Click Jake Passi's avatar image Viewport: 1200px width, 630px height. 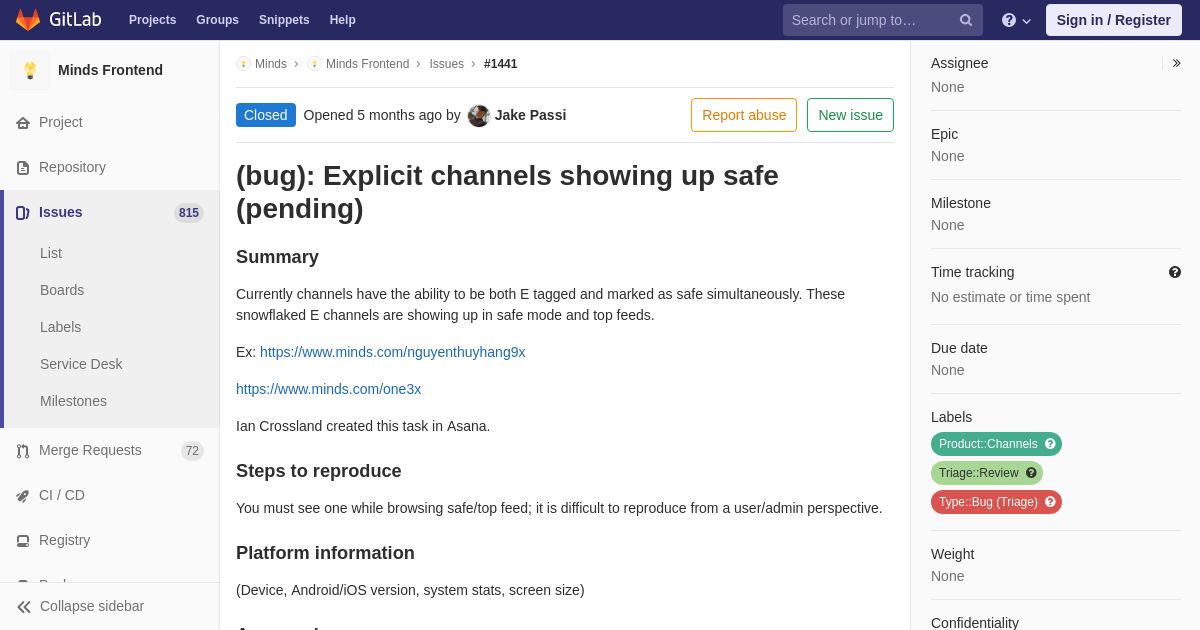(479, 116)
